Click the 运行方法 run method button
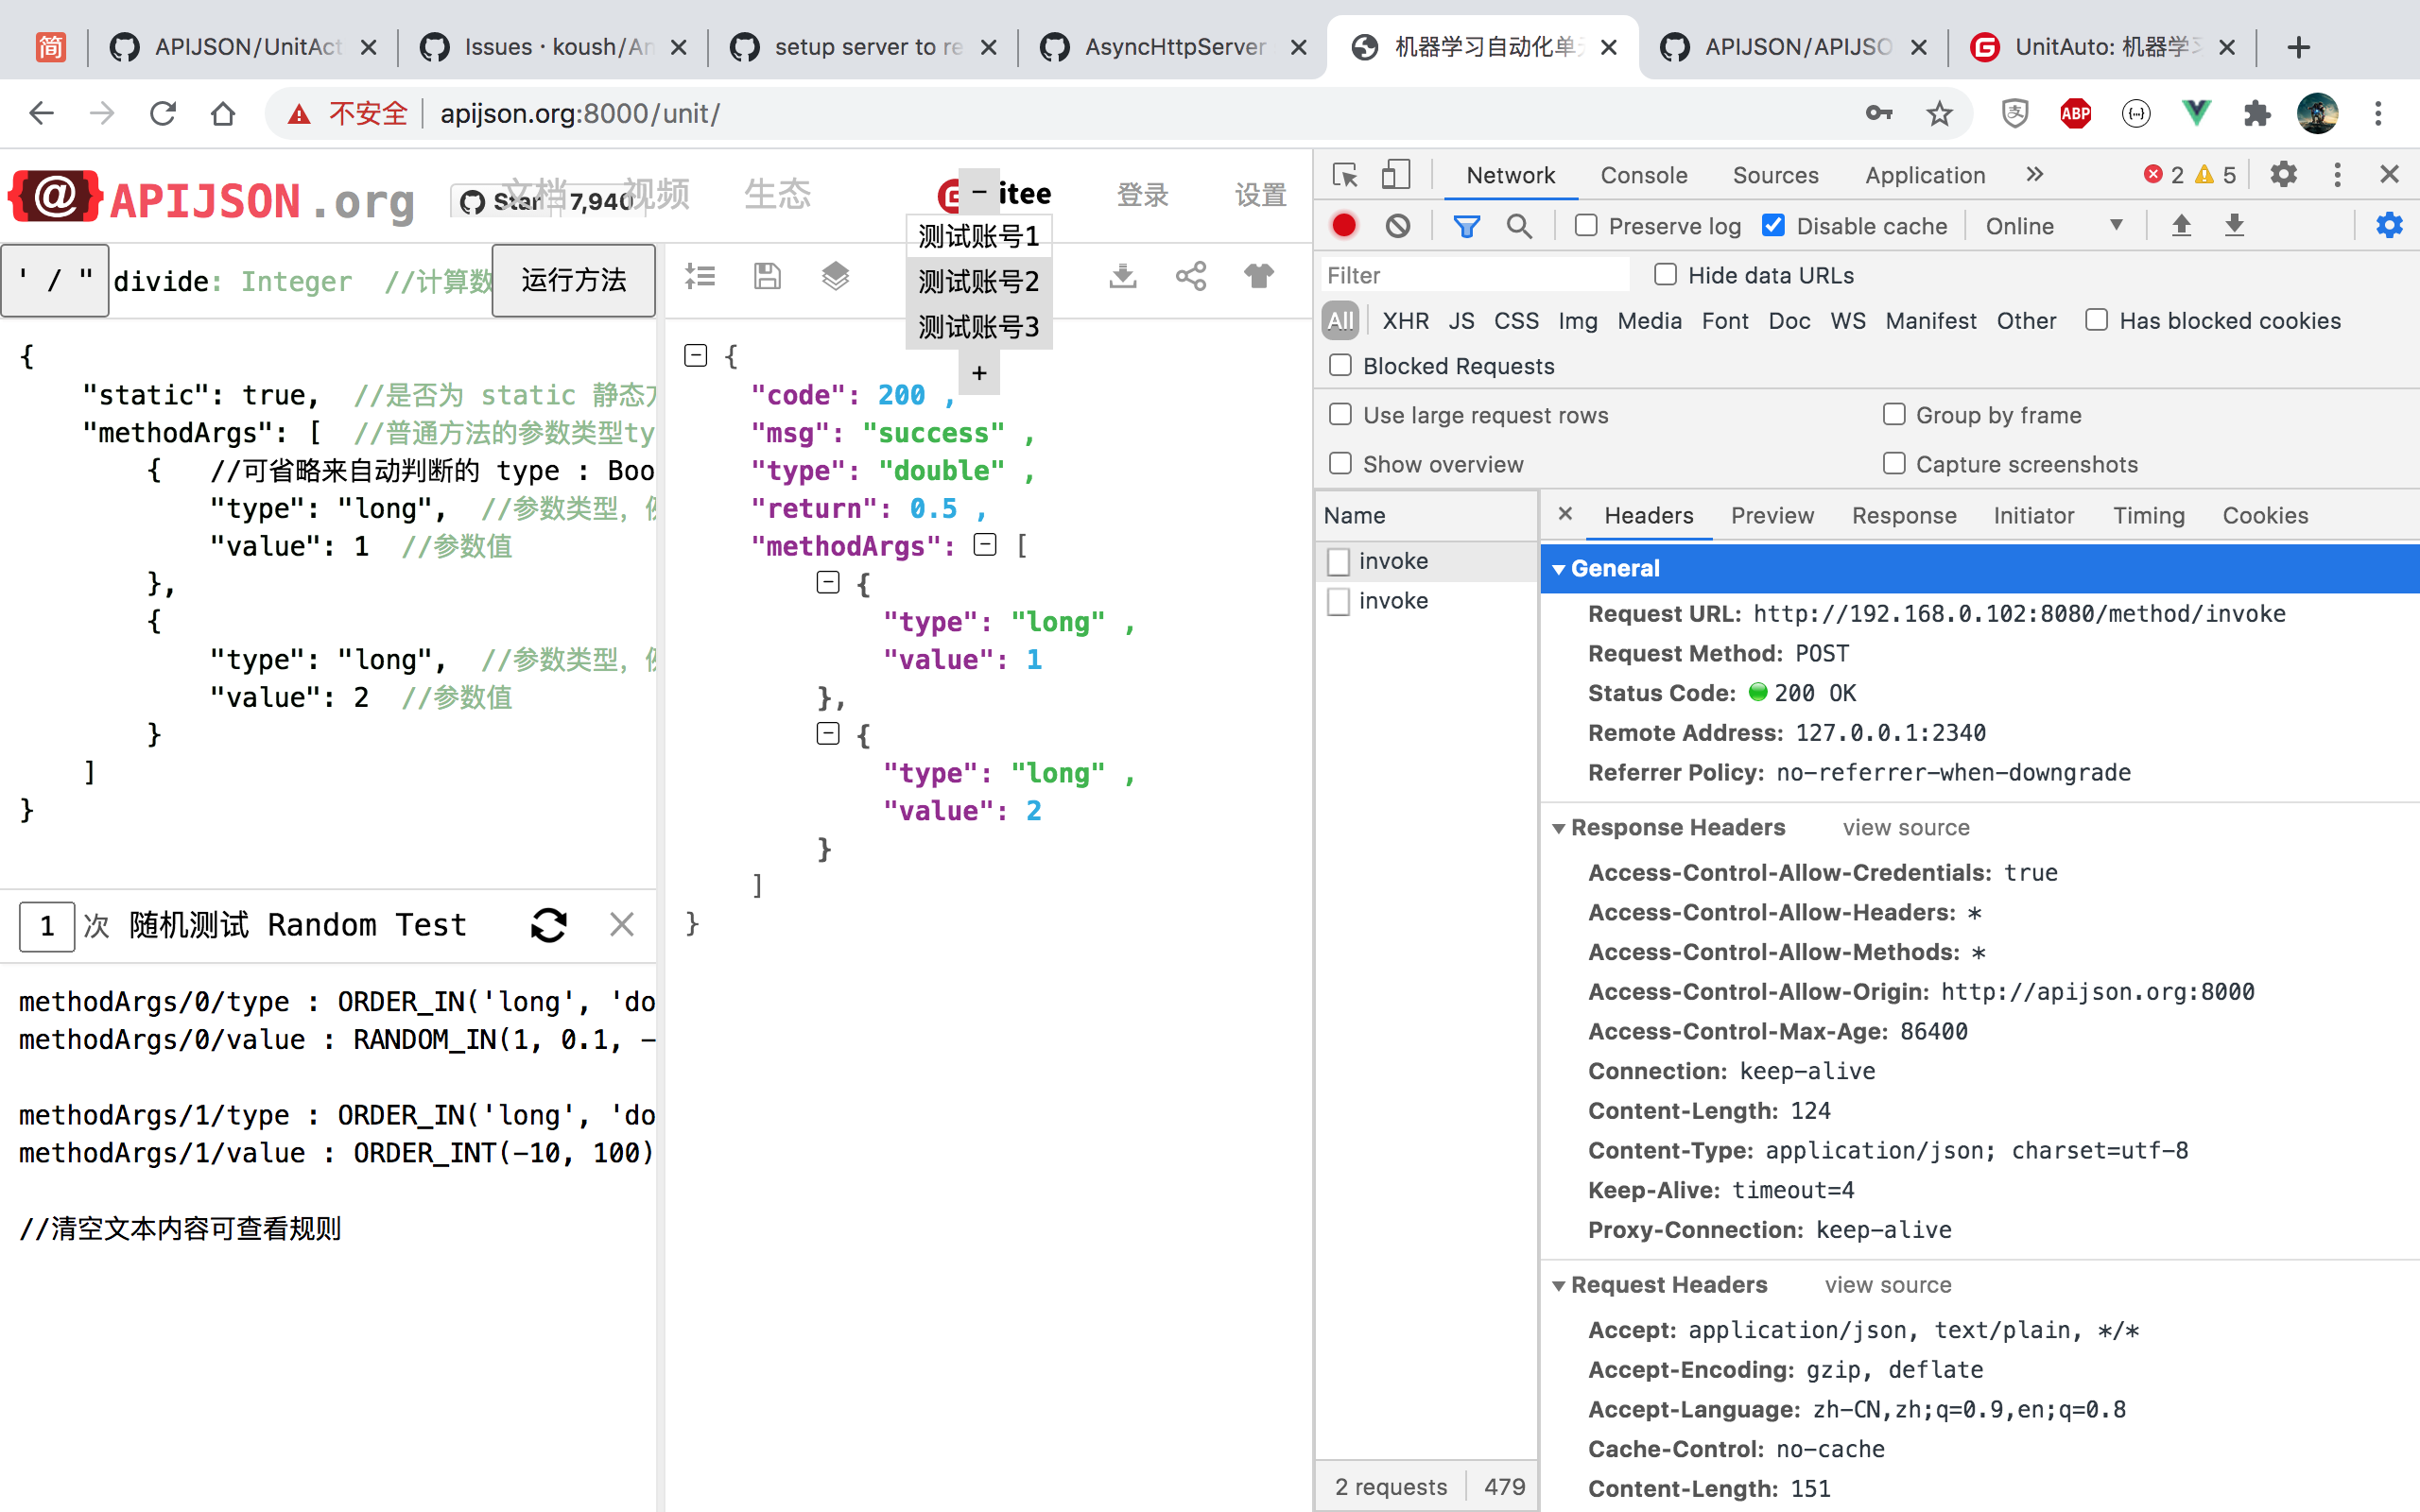The image size is (2420, 1512). tap(573, 280)
